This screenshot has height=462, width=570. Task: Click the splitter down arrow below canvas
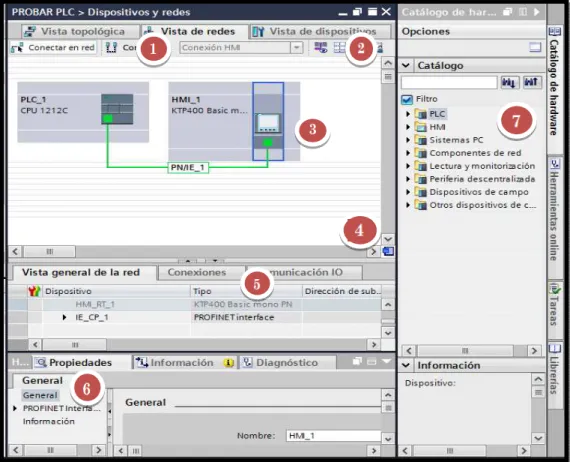(215, 261)
